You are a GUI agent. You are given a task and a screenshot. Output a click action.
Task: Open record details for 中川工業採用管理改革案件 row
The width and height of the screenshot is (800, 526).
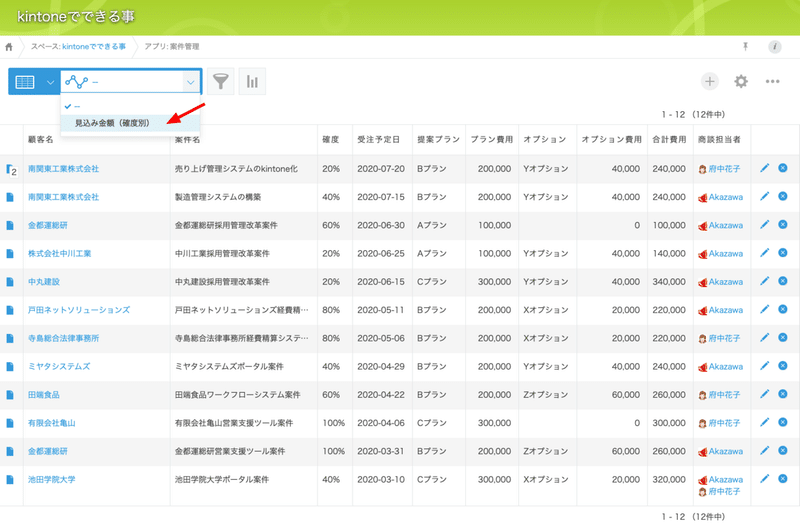pos(10,254)
